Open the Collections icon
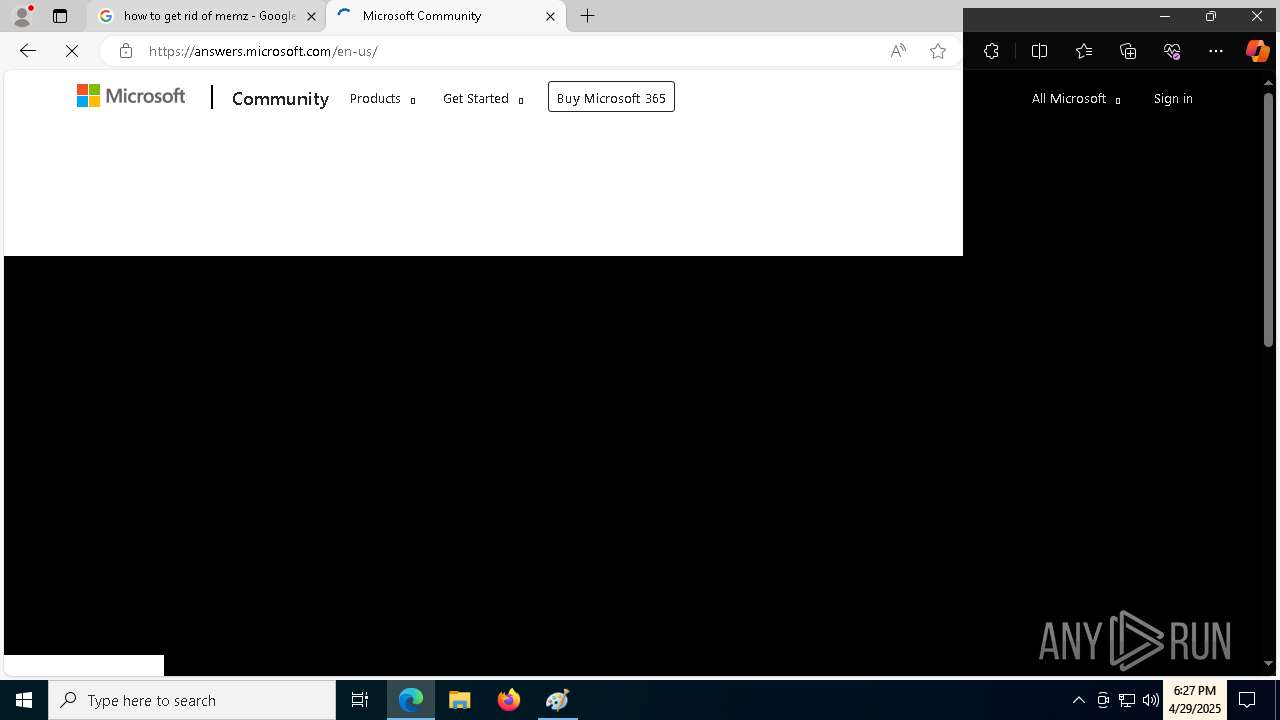 pos(1128,51)
